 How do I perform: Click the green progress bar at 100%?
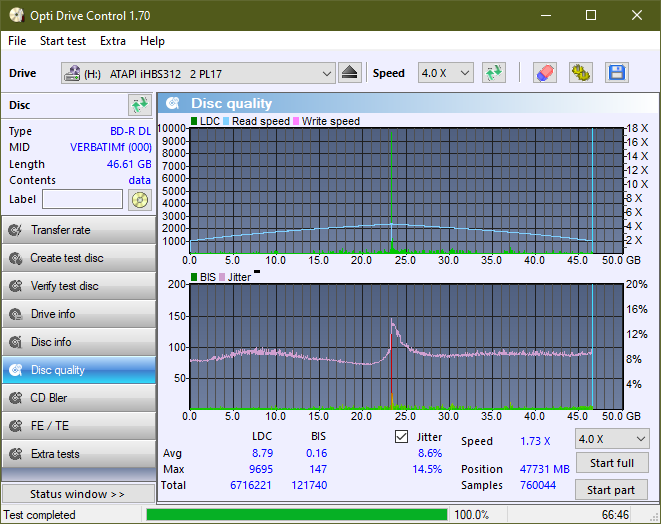pos(297,515)
